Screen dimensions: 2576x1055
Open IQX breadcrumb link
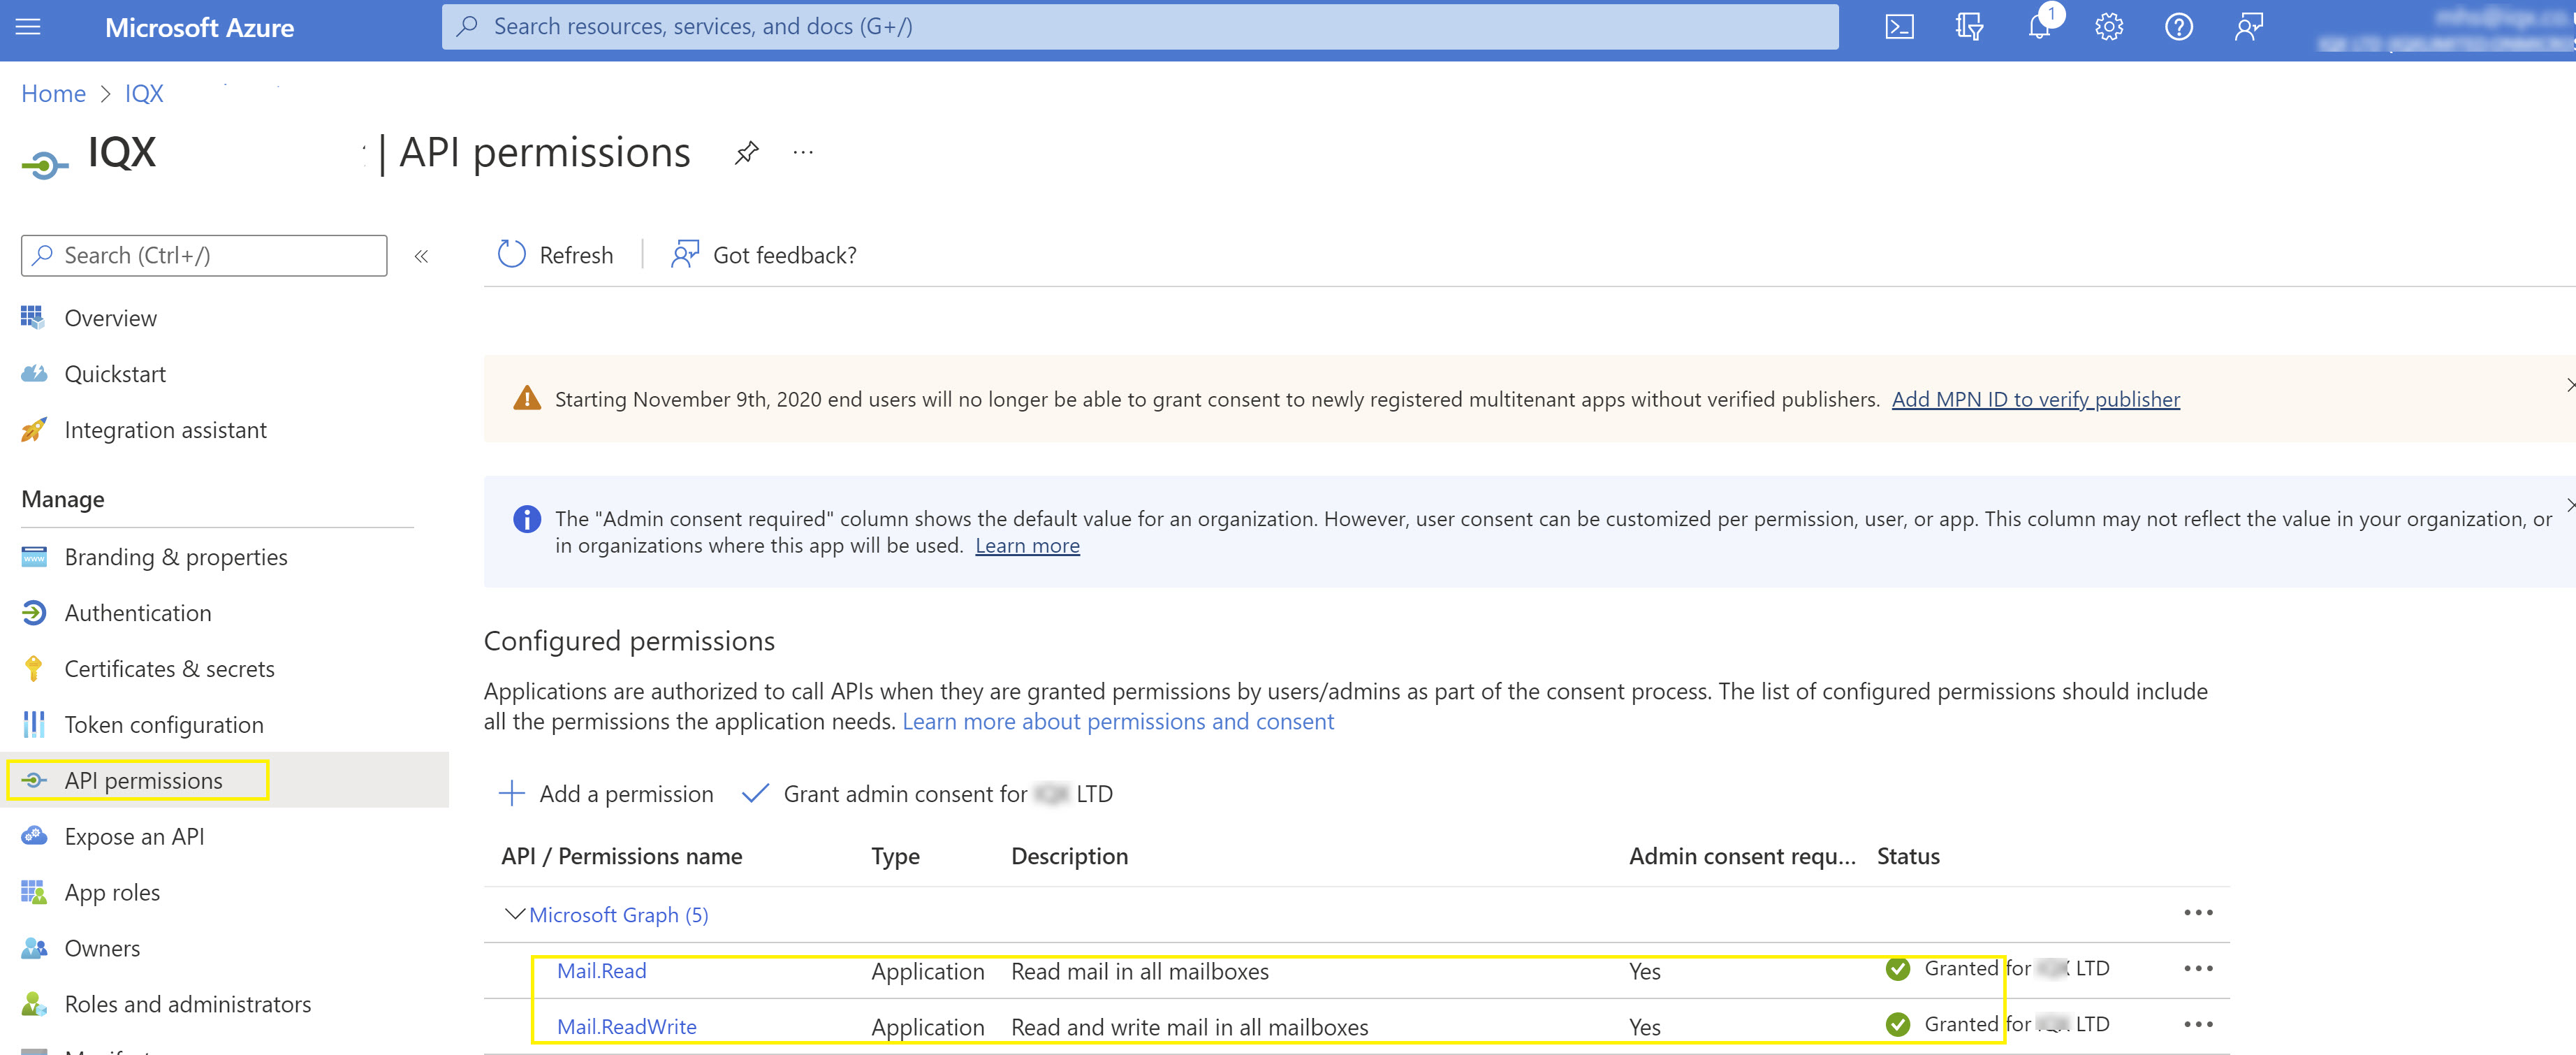144,94
